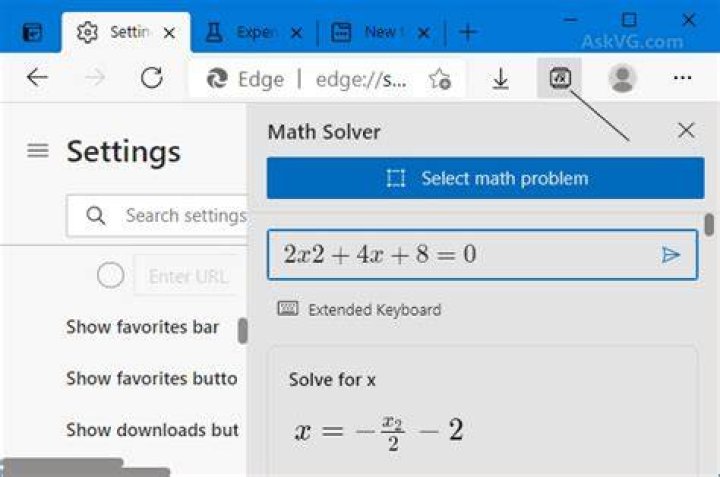Click the Math Solver panel scrollbar thumb
The height and width of the screenshot is (477, 720).
[x=709, y=224]
